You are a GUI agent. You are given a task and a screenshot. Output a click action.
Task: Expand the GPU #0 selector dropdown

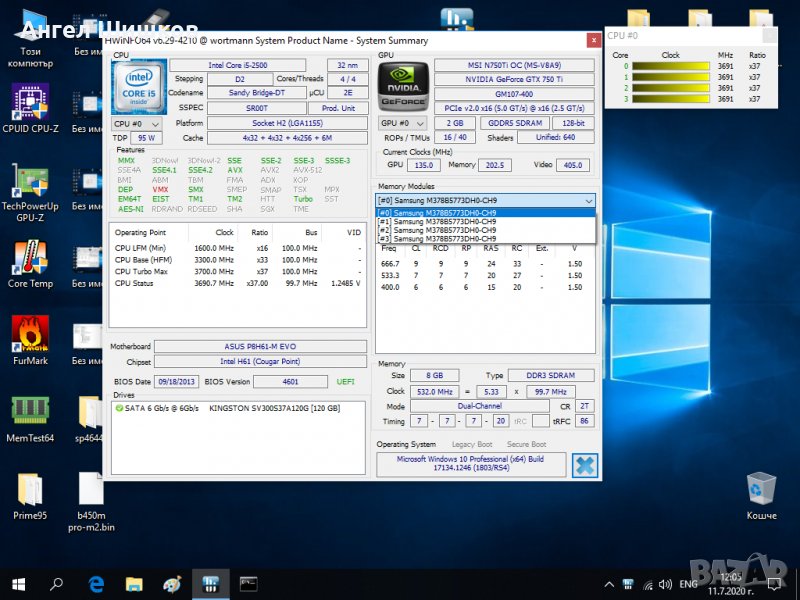pyautogui.click(x=402, y=123)
